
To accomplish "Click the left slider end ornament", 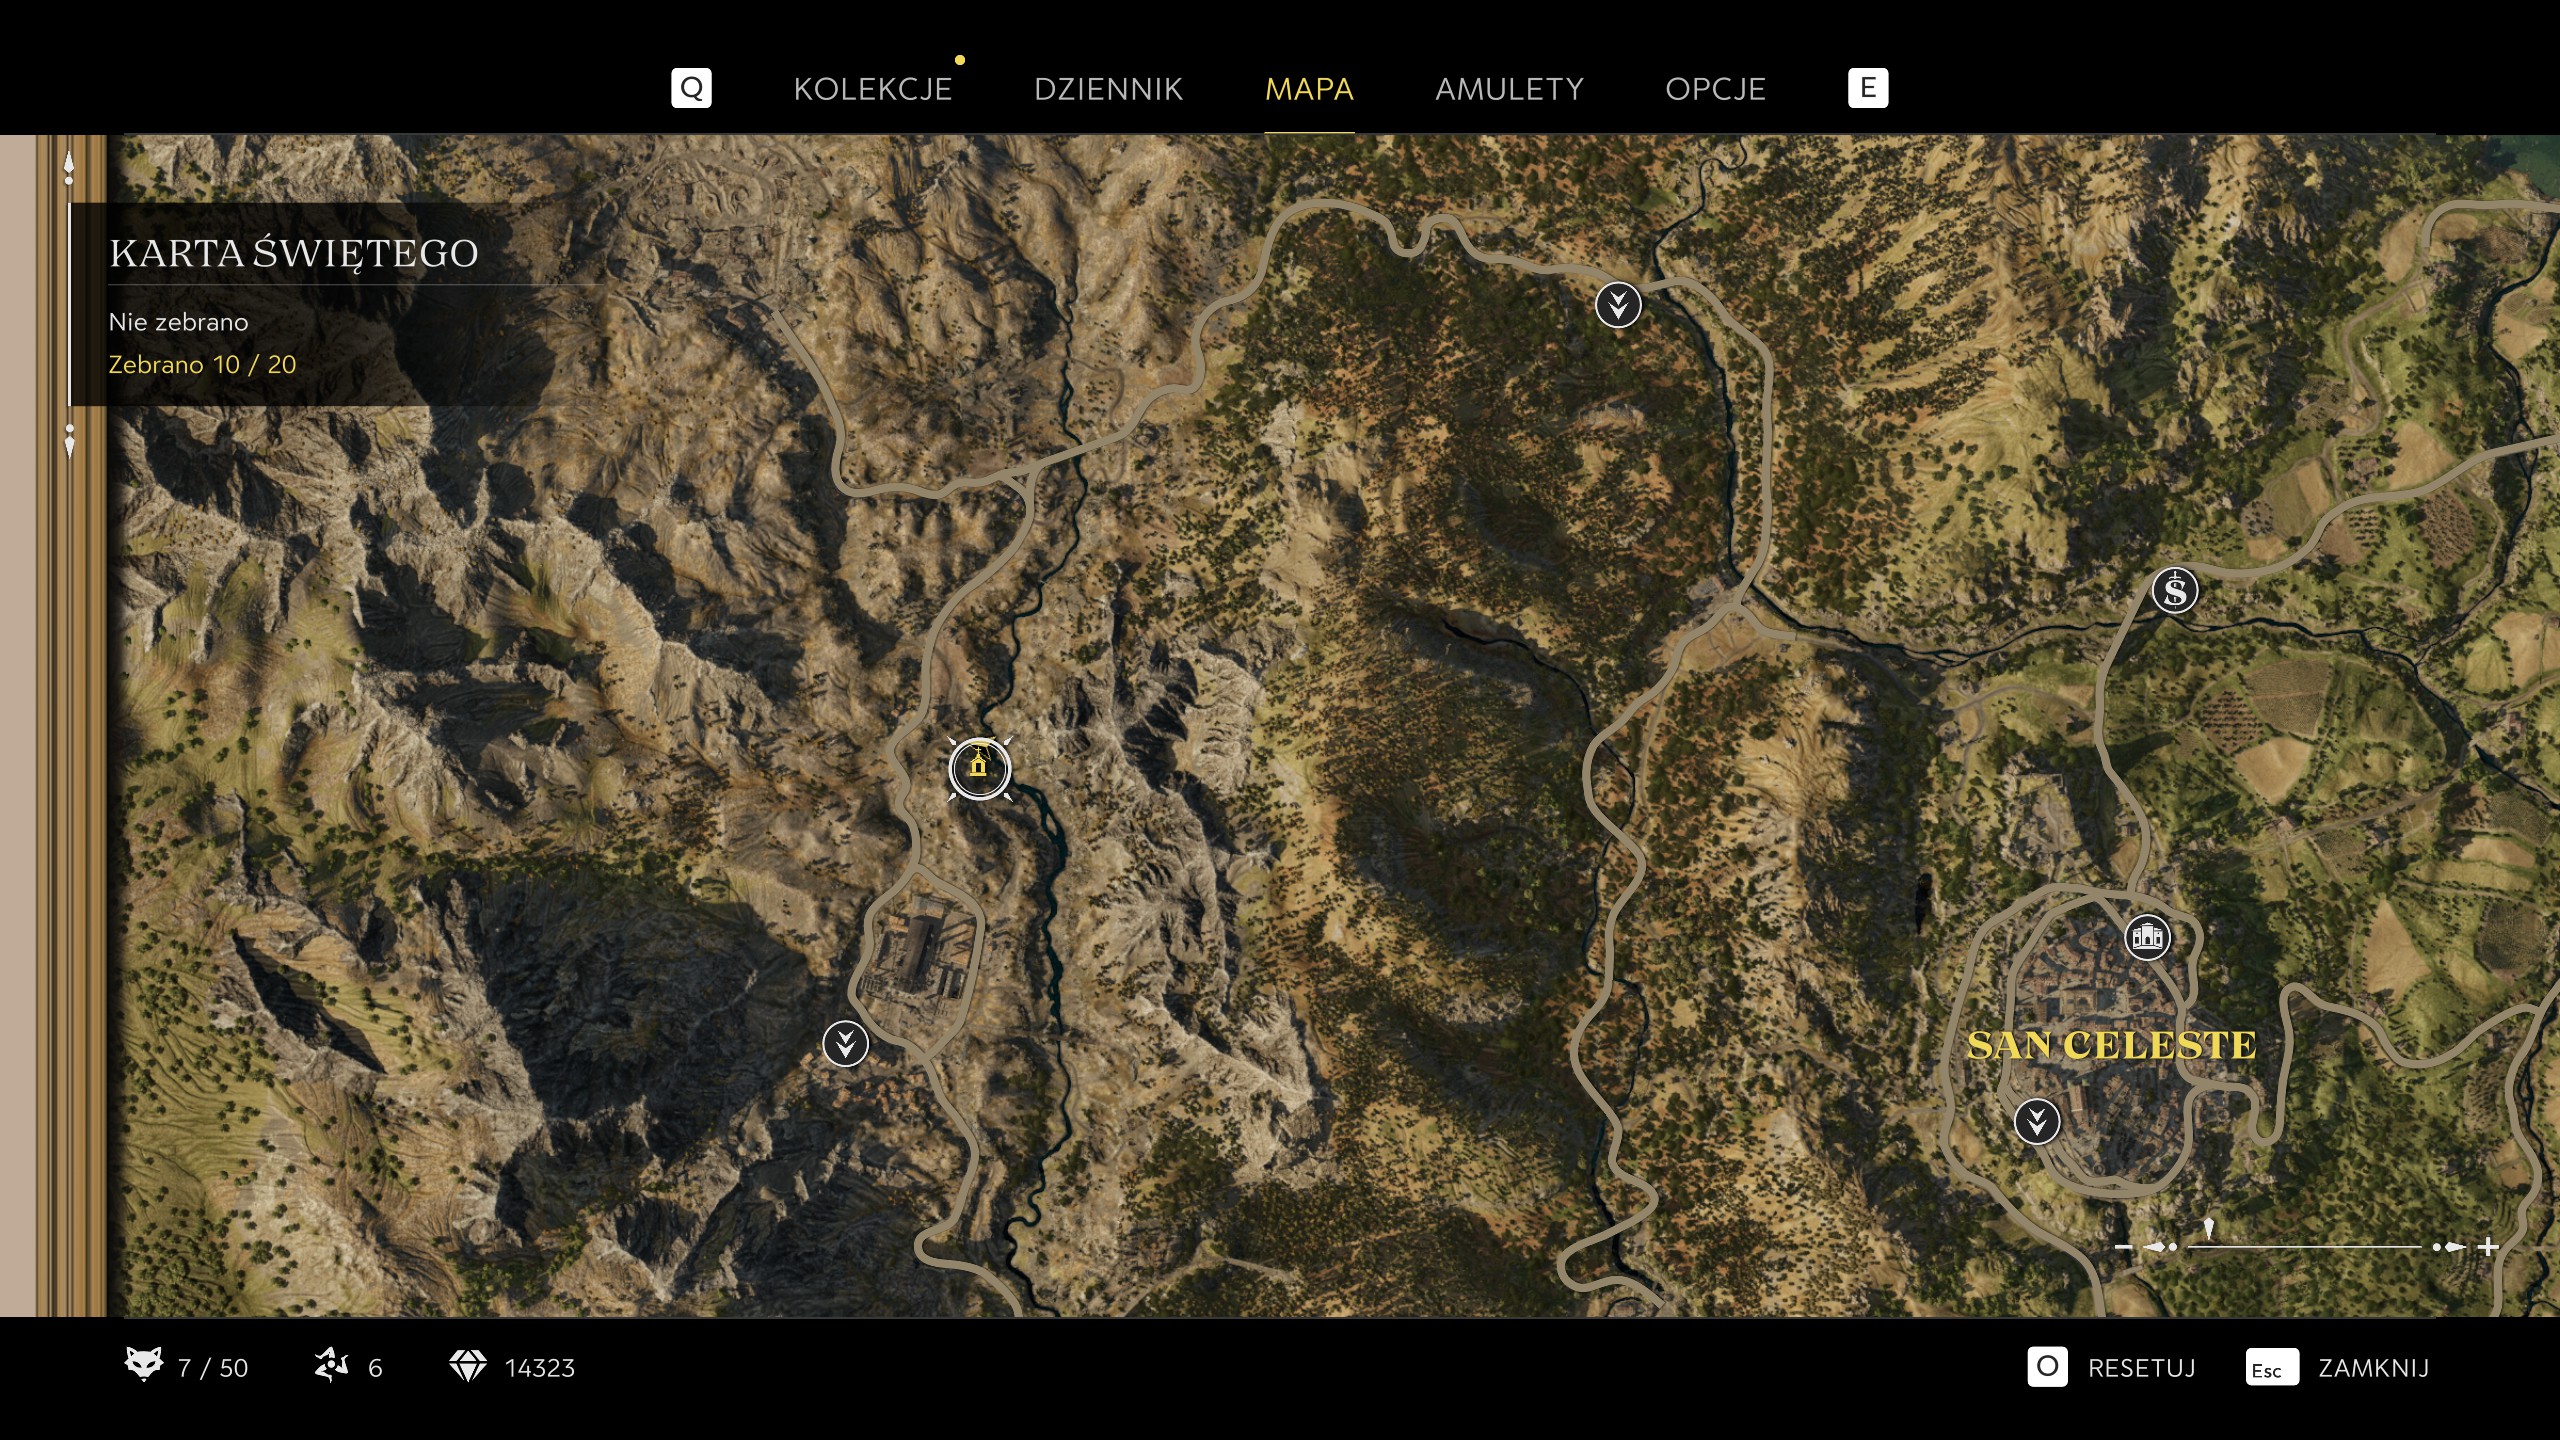I will (2160, 1247).
